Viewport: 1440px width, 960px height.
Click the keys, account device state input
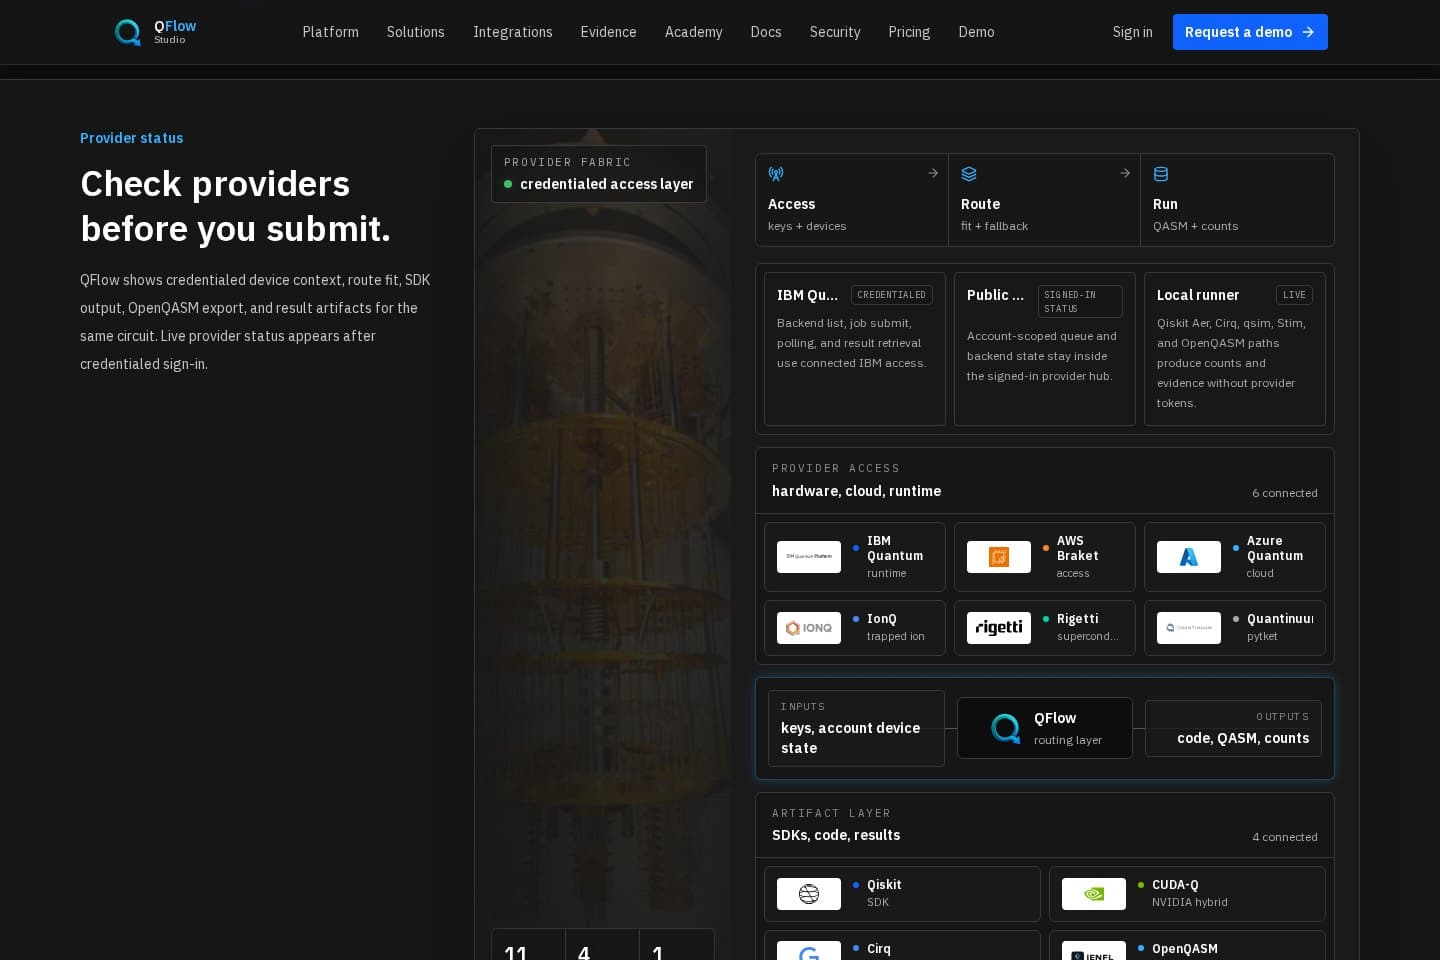click(856, 729)
